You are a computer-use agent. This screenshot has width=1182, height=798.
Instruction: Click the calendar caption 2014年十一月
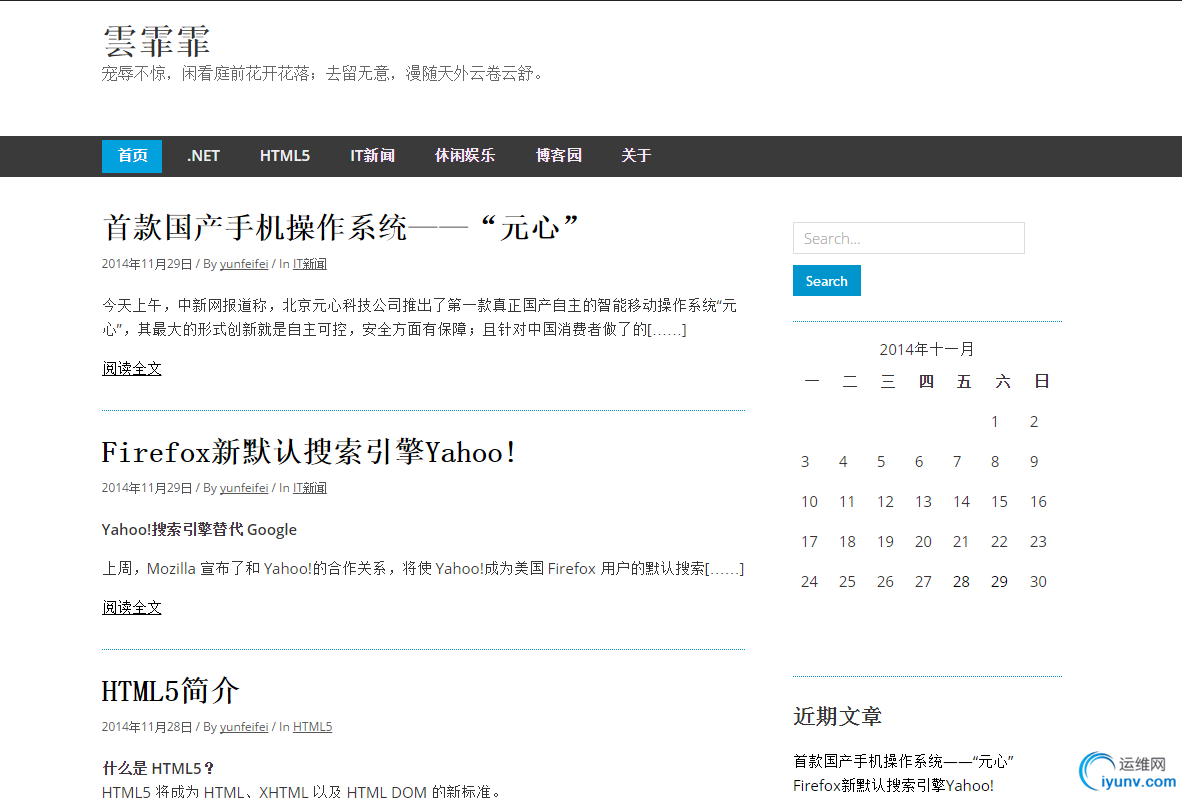pos(926,349)
